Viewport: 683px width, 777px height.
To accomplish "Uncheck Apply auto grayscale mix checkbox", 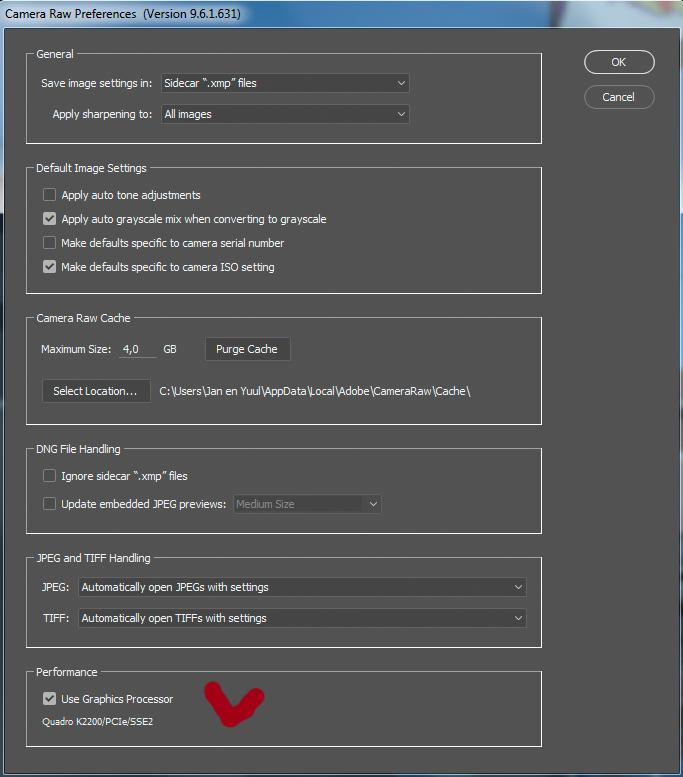I will (x=50, y=219).
